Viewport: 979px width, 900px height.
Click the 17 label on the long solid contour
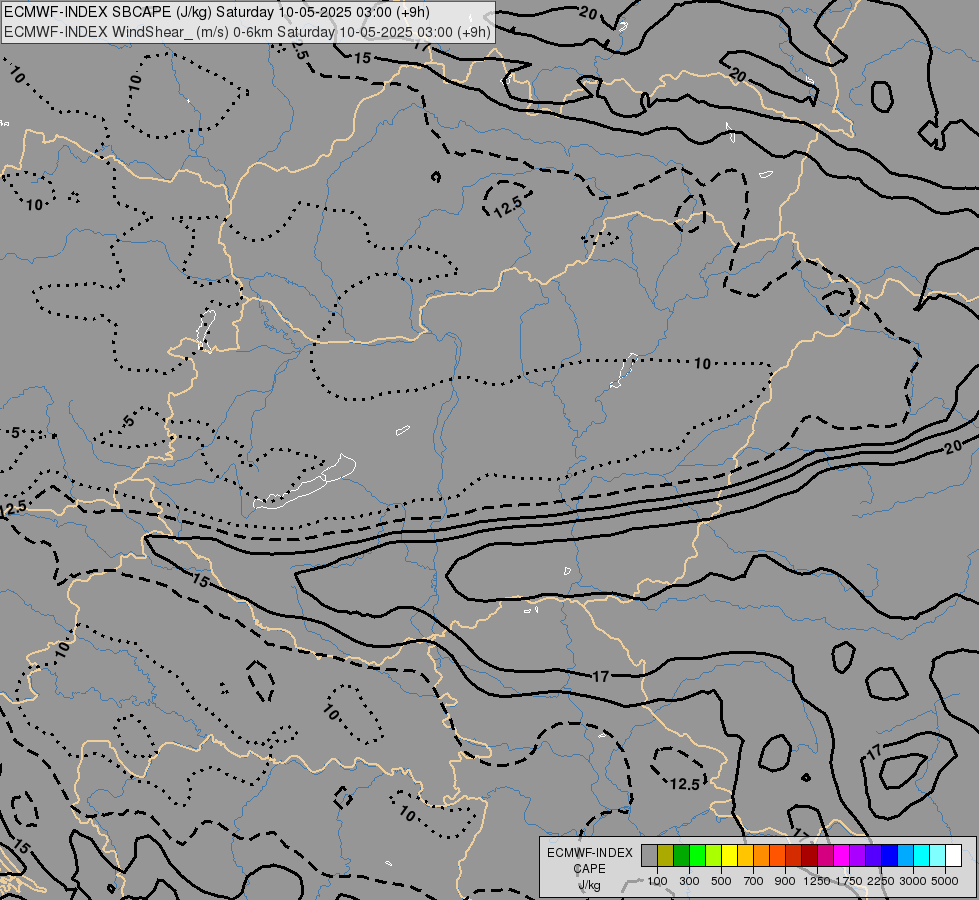[x=600, y=676]
